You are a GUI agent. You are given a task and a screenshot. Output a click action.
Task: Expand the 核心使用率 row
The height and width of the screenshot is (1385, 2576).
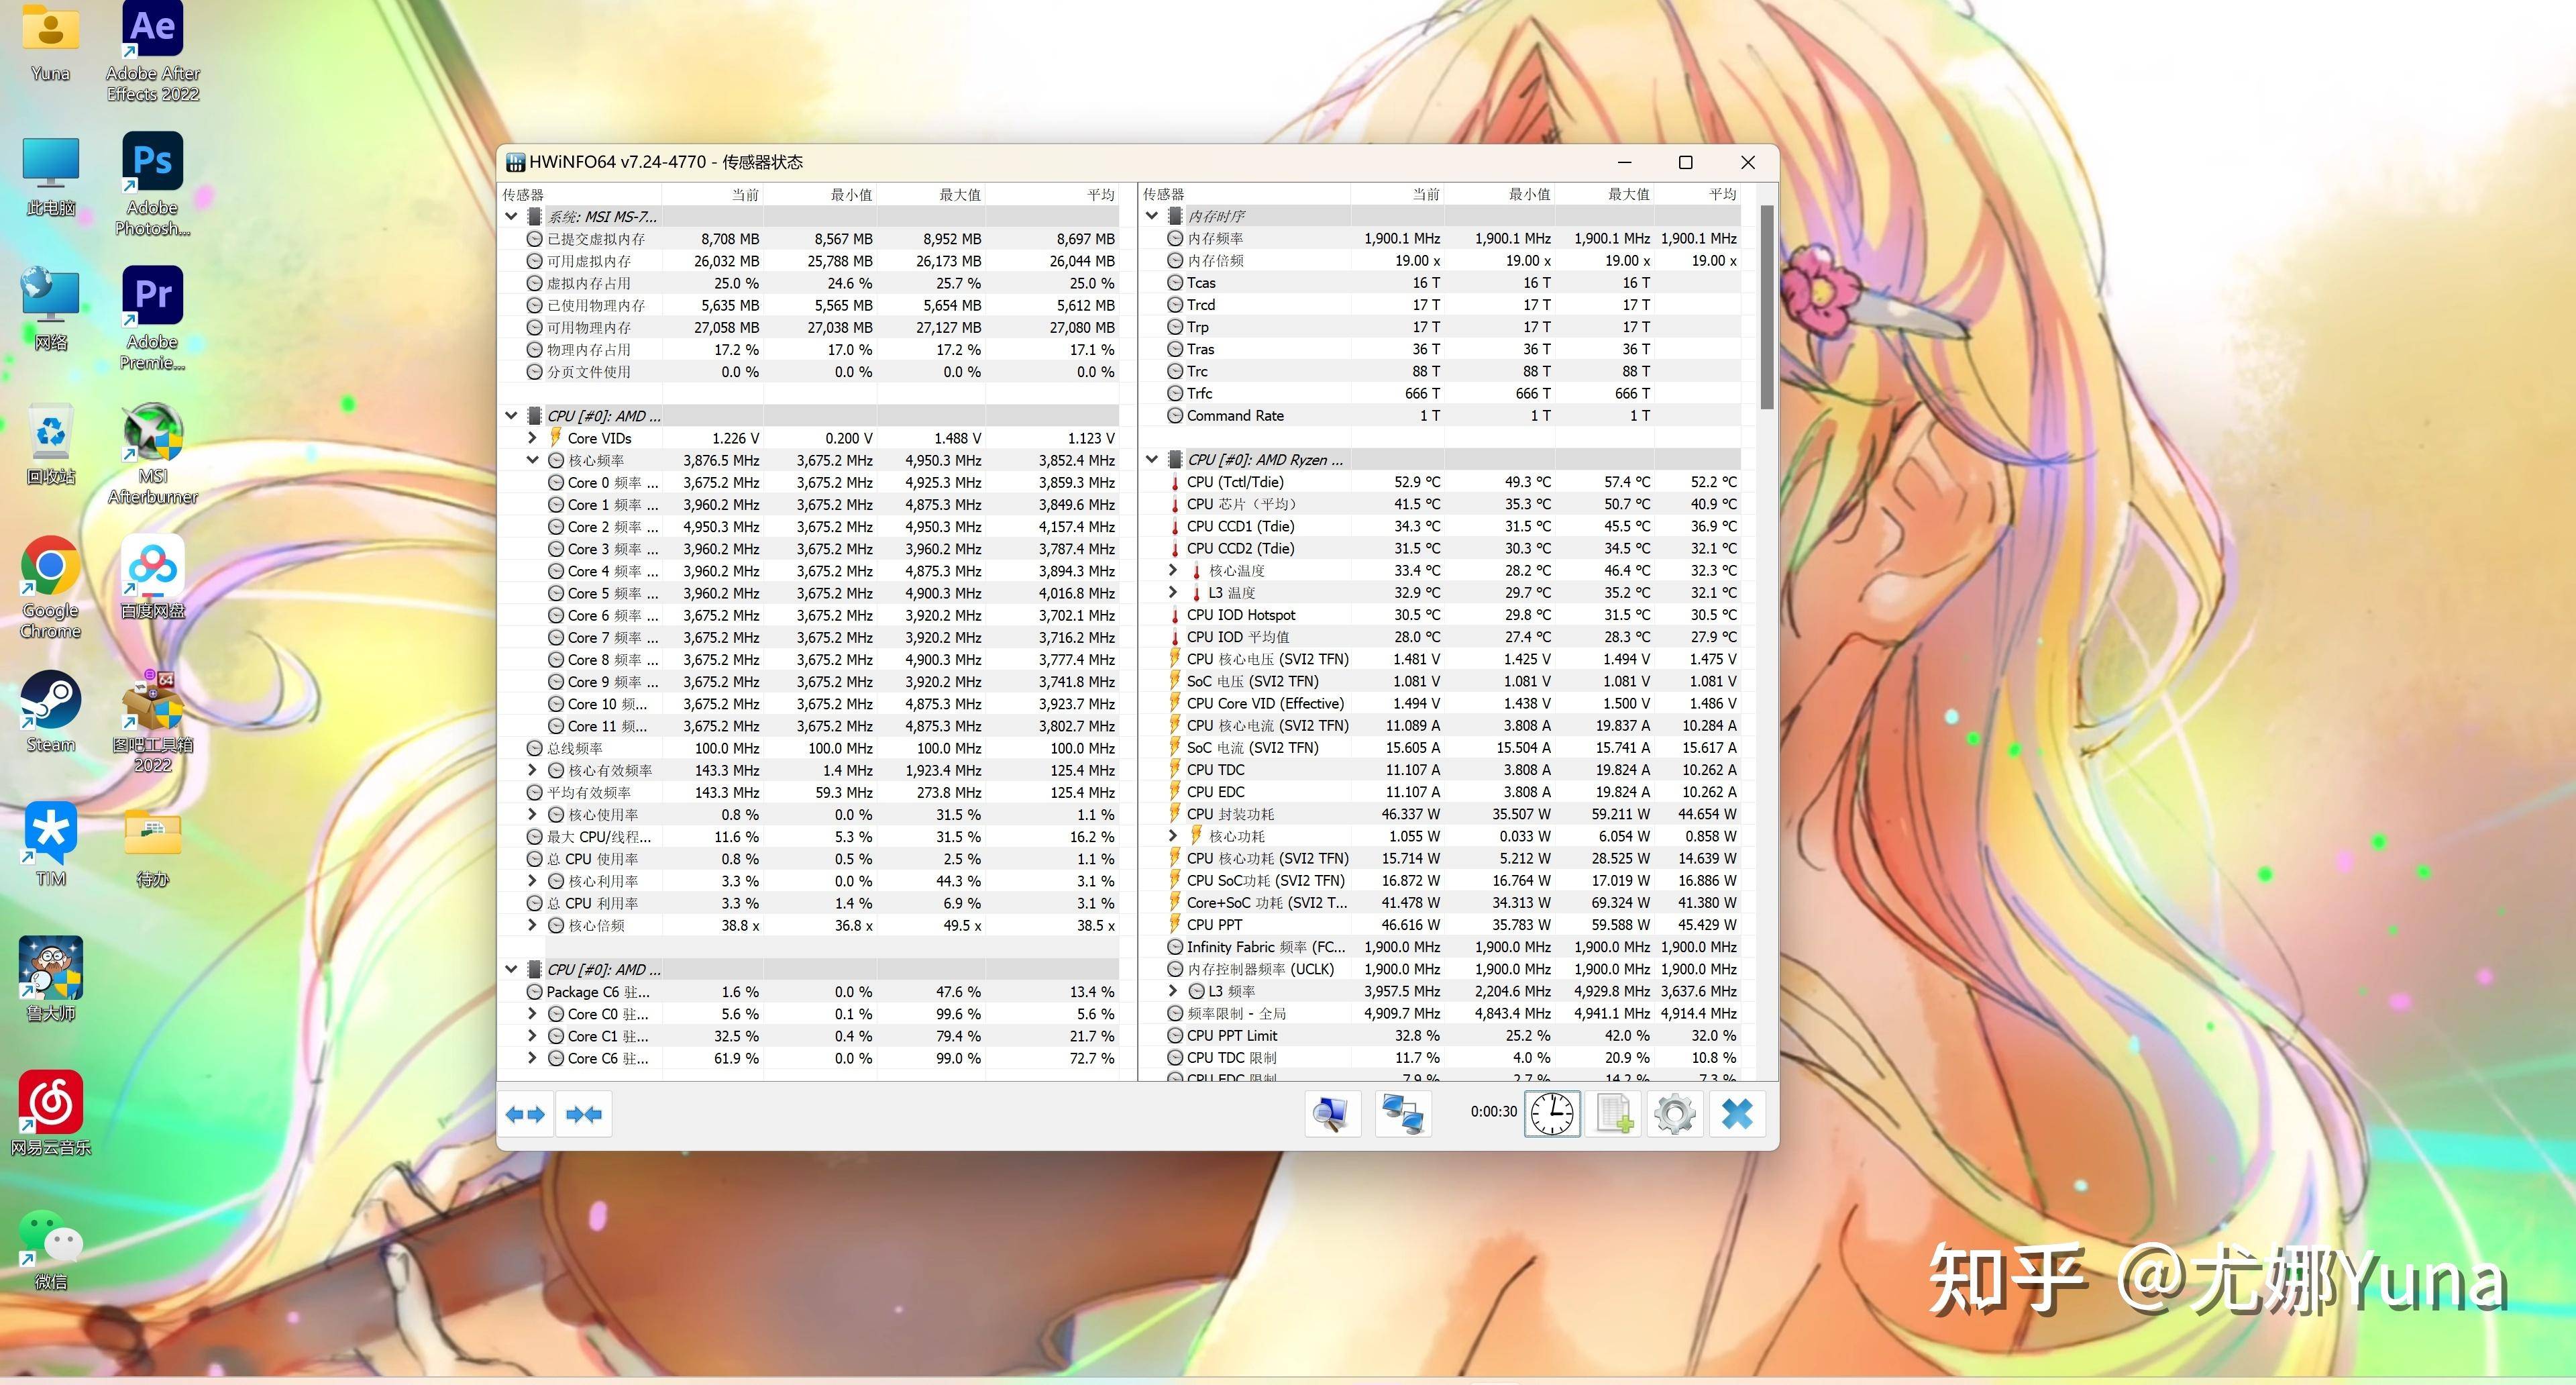click(x=533, y=814)
